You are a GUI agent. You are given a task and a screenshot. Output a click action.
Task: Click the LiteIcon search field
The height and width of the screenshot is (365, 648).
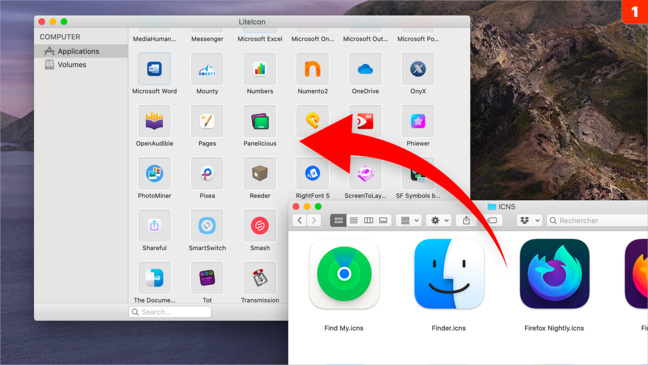click(170, 312)
